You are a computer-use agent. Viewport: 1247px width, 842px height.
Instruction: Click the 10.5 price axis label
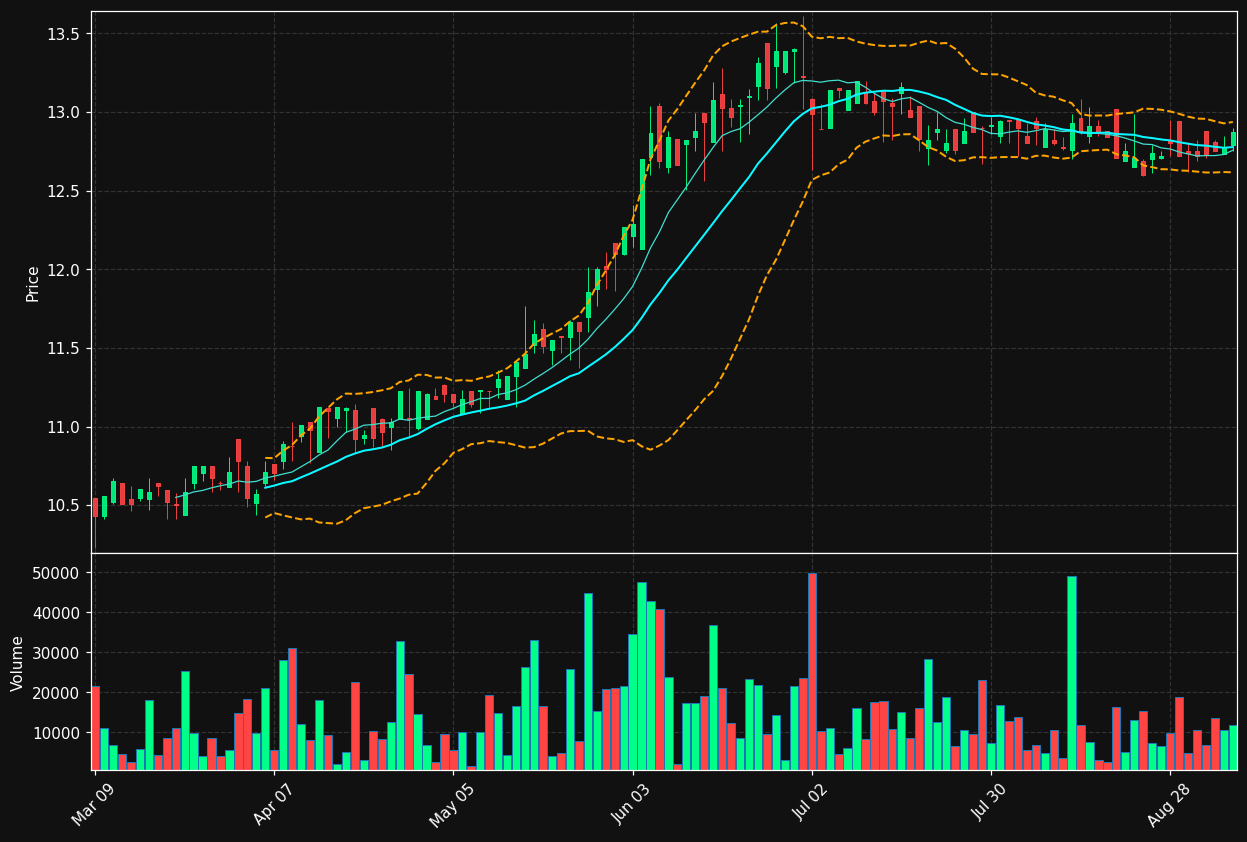pos(65,506)
